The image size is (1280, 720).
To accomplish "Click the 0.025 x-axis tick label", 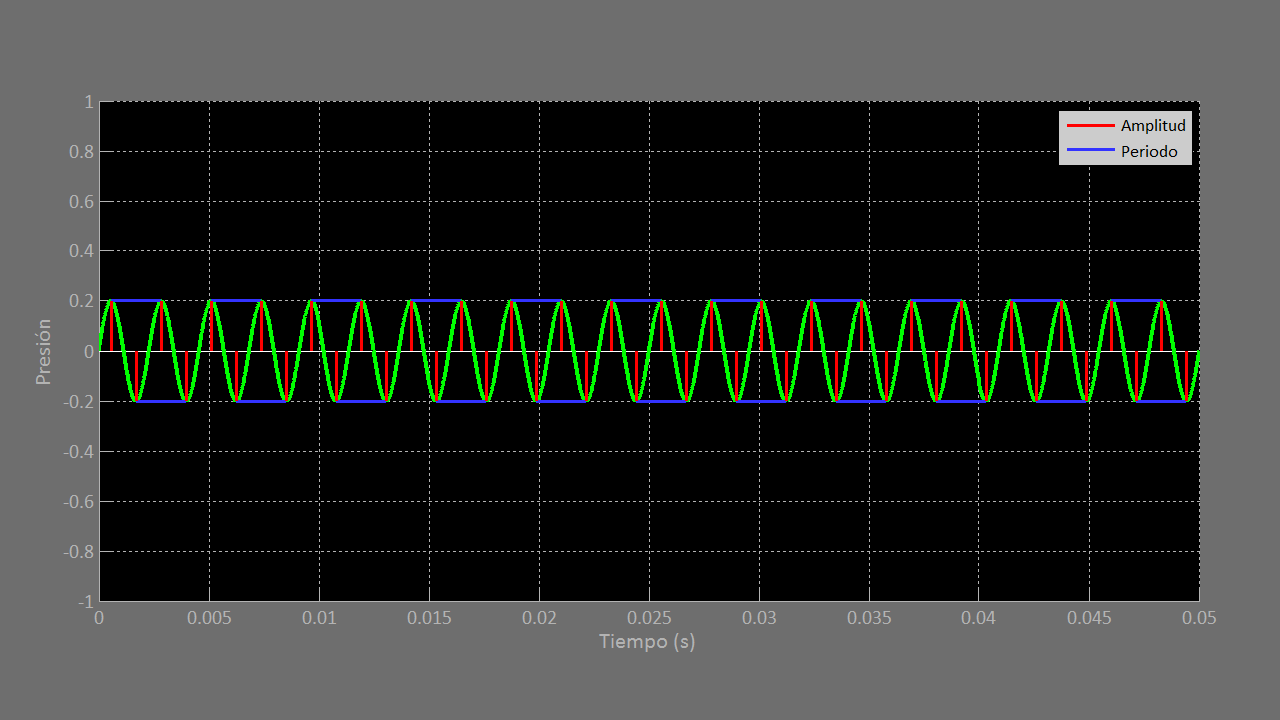I will tap(649, 618).
